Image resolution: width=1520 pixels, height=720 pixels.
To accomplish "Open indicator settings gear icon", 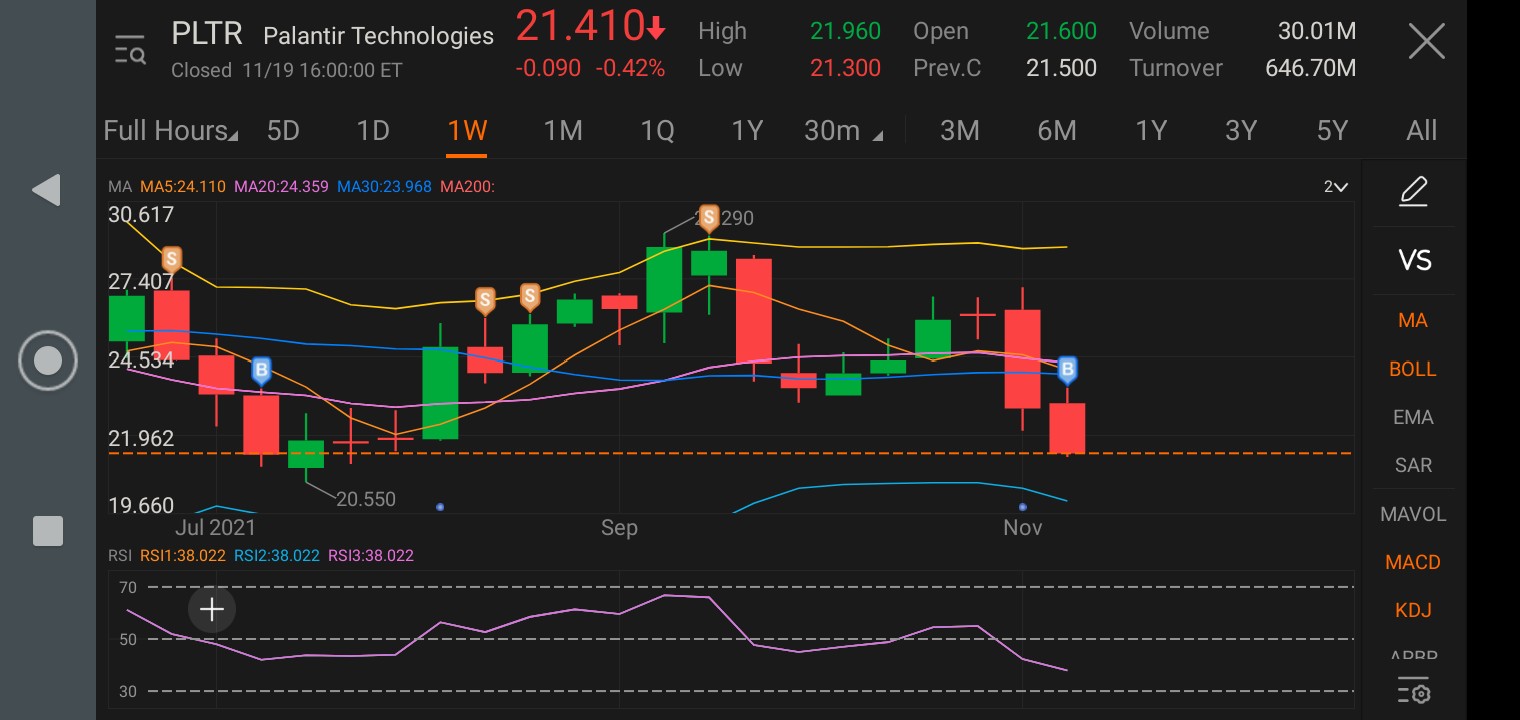I will click(x=1413, y=691).
